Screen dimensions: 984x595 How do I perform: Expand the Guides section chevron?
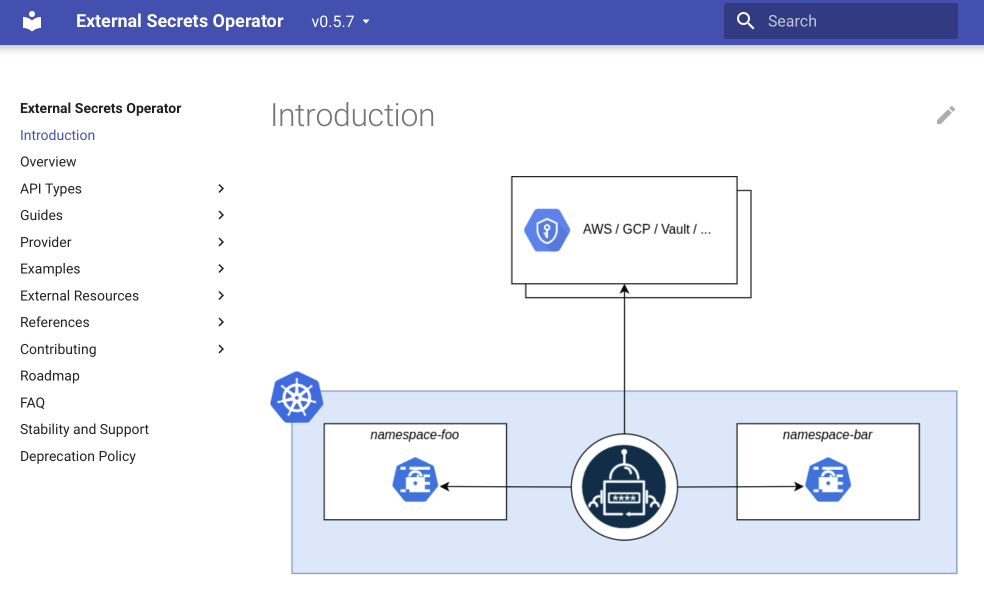[221, 215]
